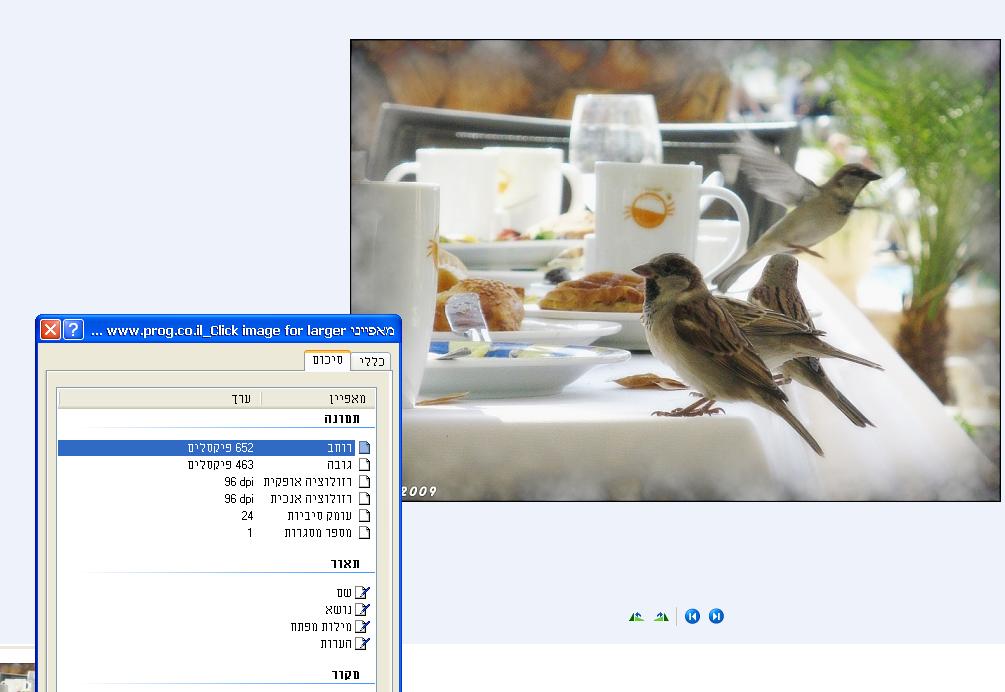The image size is (1005, 692).
Task: Click the value field of נושא
Action: (x=160, y=609)
